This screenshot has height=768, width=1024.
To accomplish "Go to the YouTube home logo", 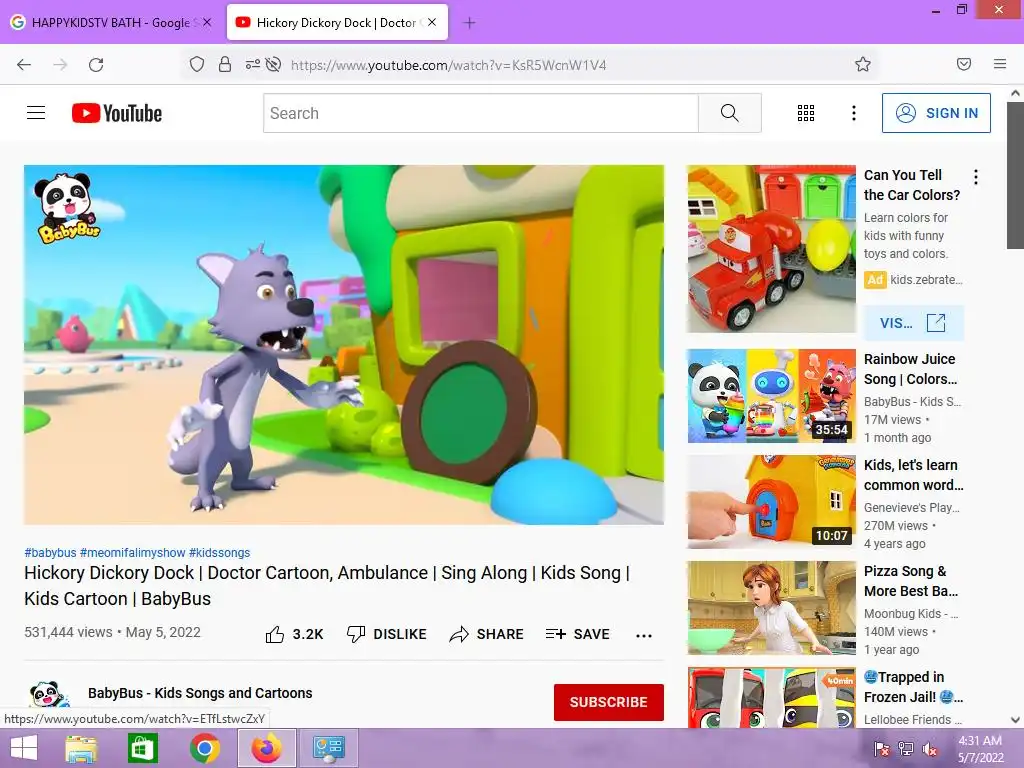I will 117,113.
